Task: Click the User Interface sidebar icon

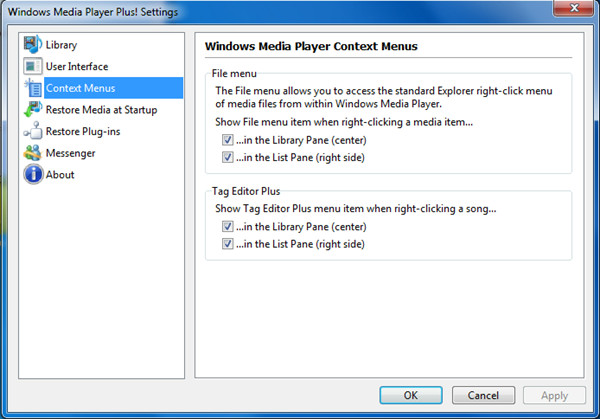Action: pyautogui.click(x=33, y=66)
